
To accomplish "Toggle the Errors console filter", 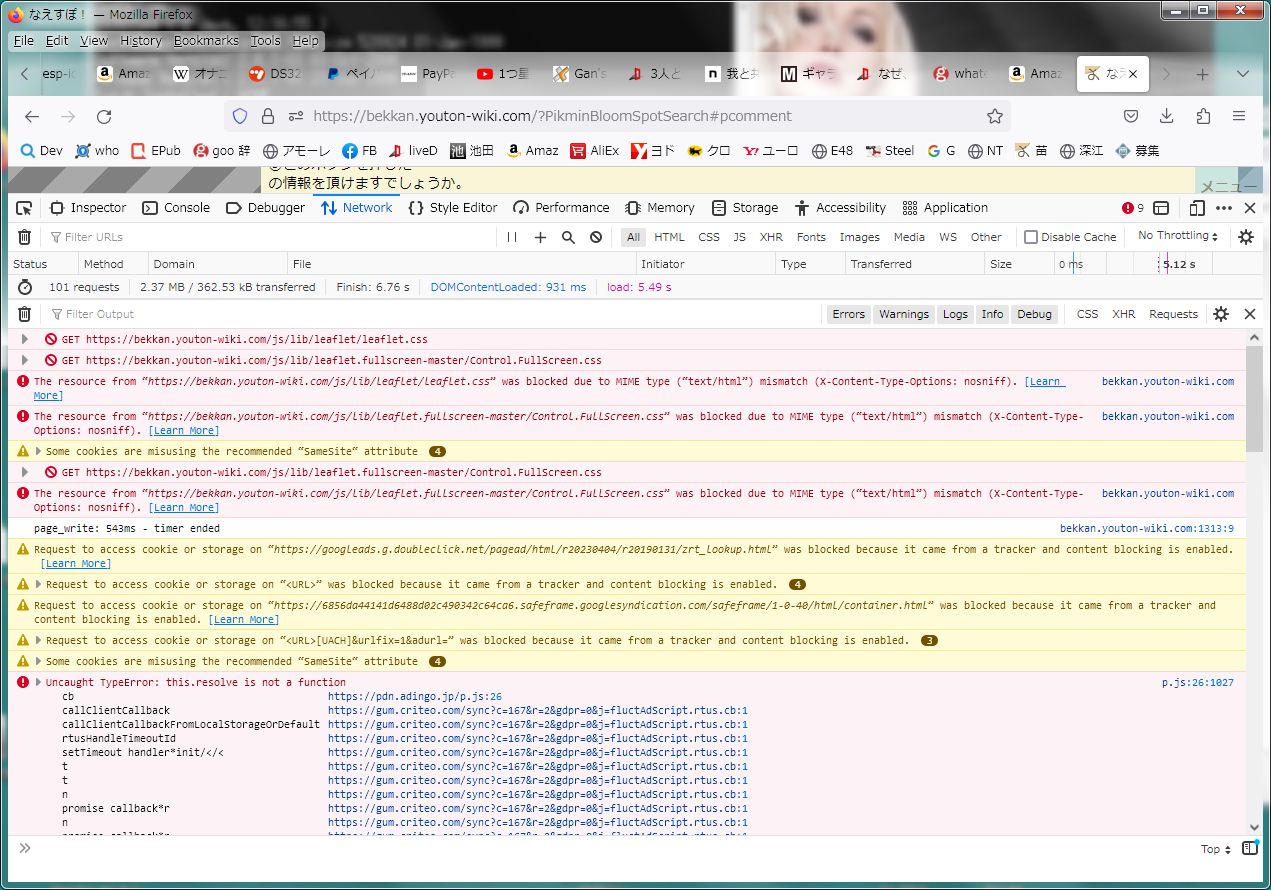I will click(x=848, y=314).
